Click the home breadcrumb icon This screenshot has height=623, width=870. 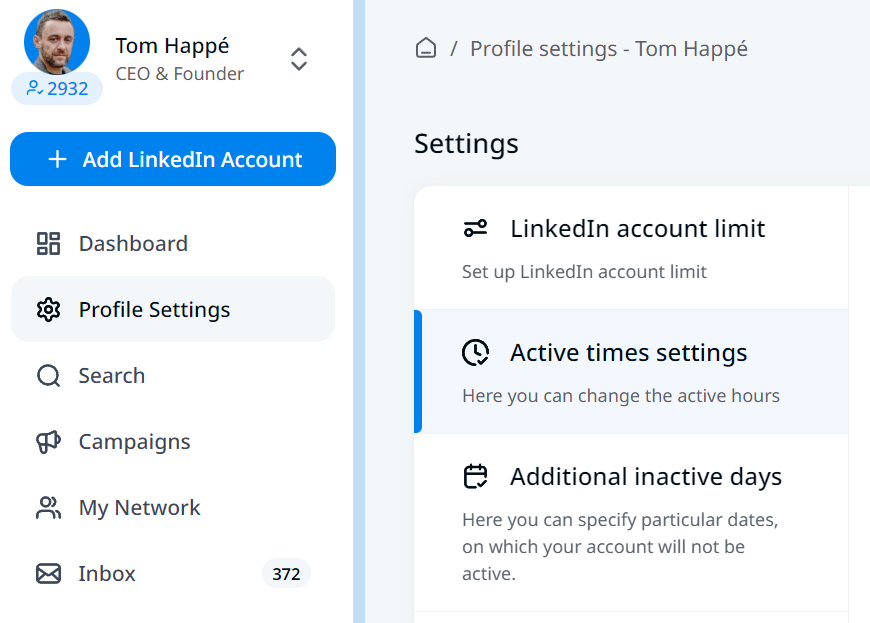(x=426, y=49)
